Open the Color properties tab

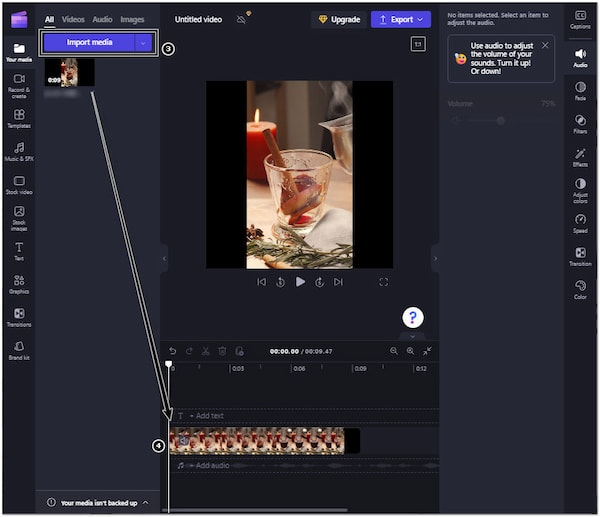(x=580, y=290)
